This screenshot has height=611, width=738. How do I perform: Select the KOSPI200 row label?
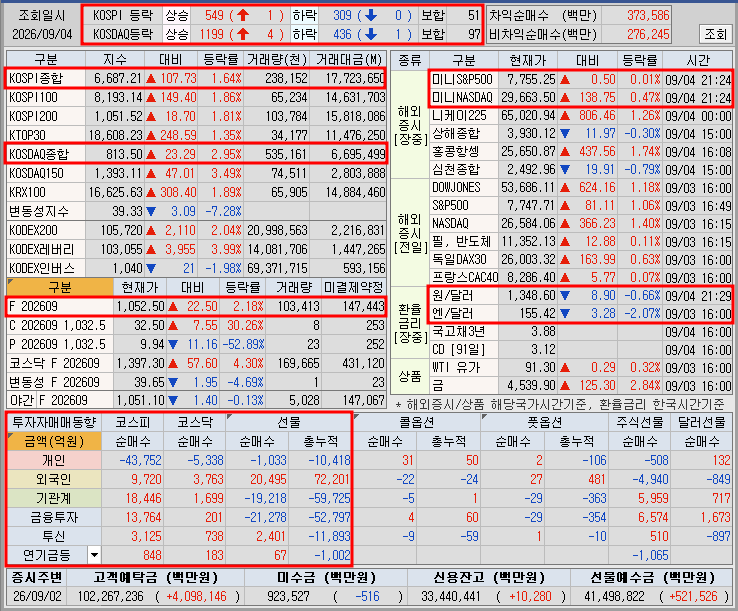(46, 116)
